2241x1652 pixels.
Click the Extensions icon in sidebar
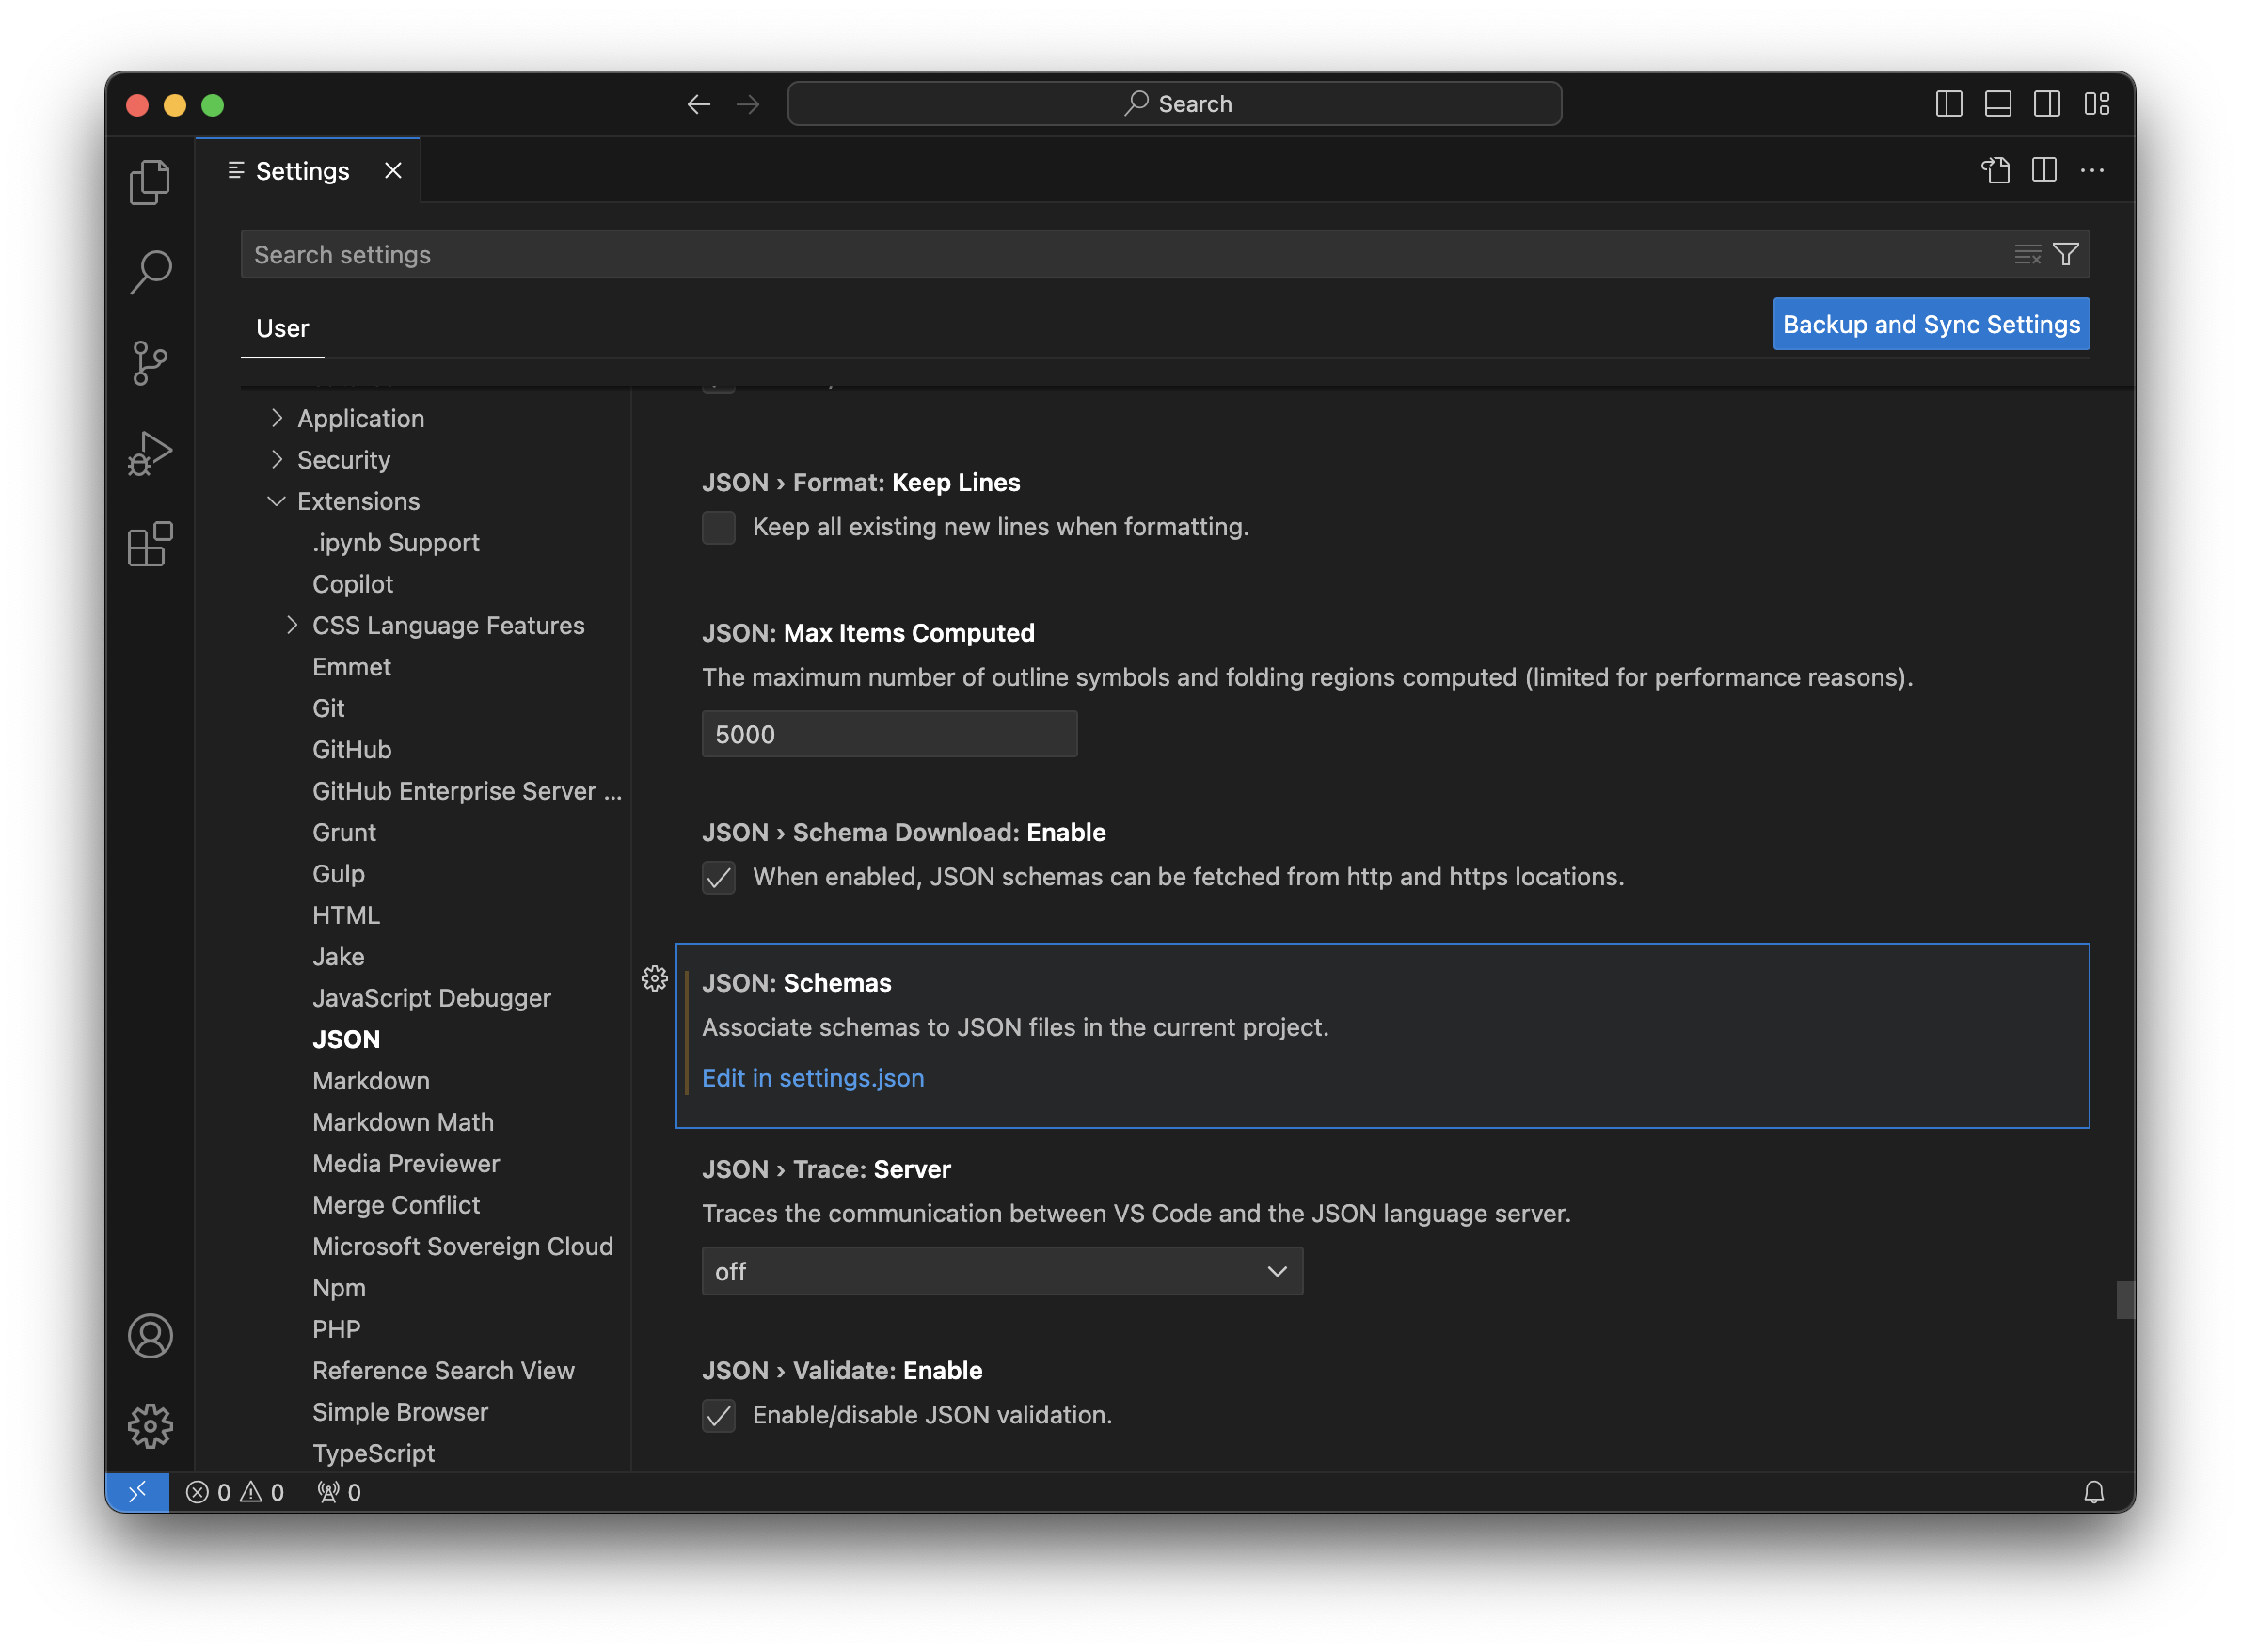pyautogui.click(x=151, y=543)
